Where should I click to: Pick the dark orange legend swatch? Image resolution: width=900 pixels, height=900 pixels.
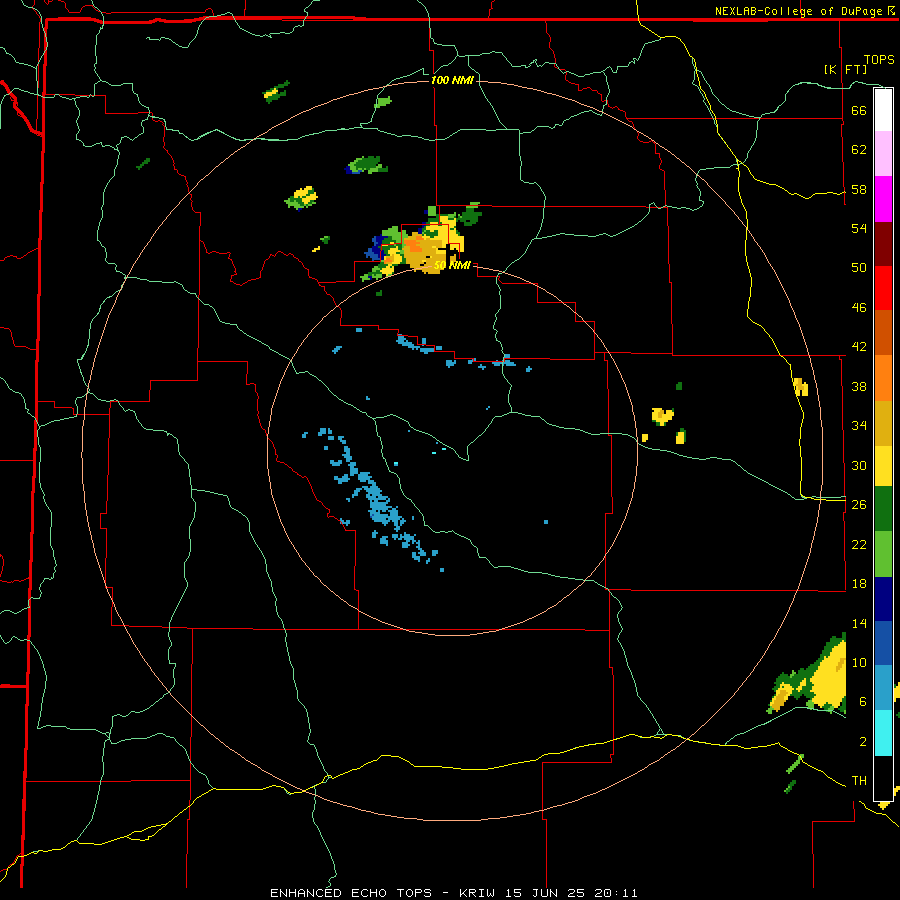tap(883, 333)
